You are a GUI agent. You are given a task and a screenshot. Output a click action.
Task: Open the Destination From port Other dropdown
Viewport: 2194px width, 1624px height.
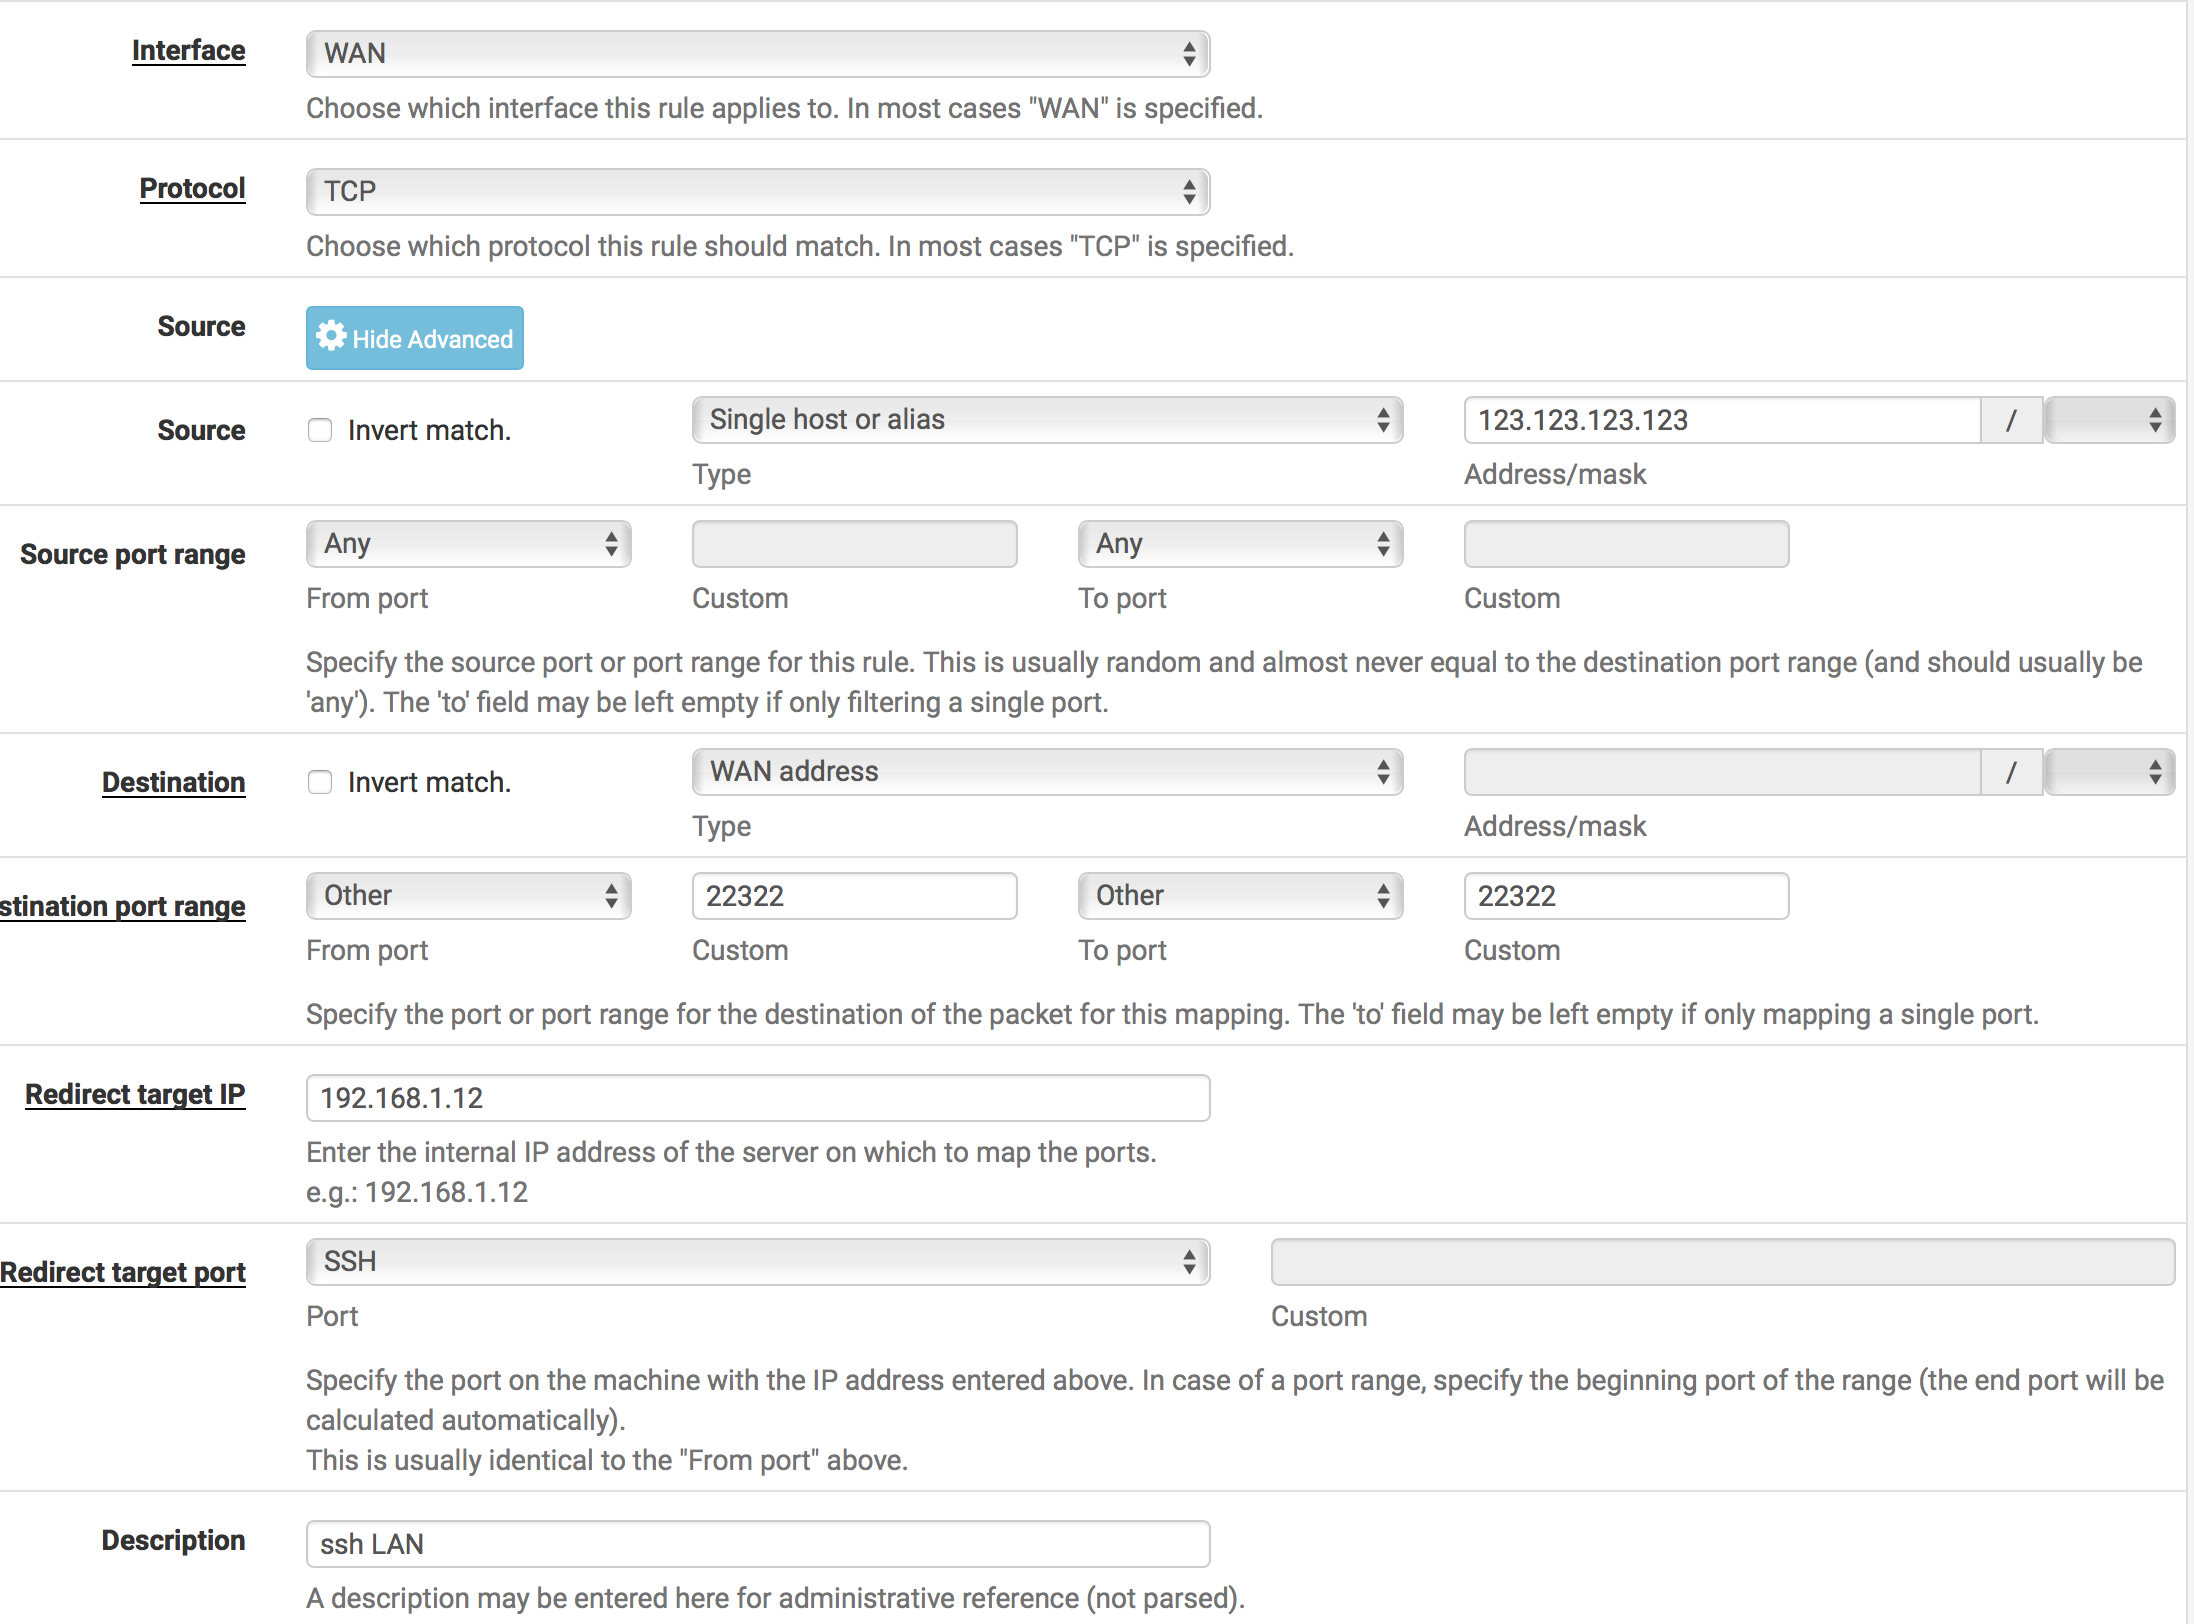coord(468,896)
